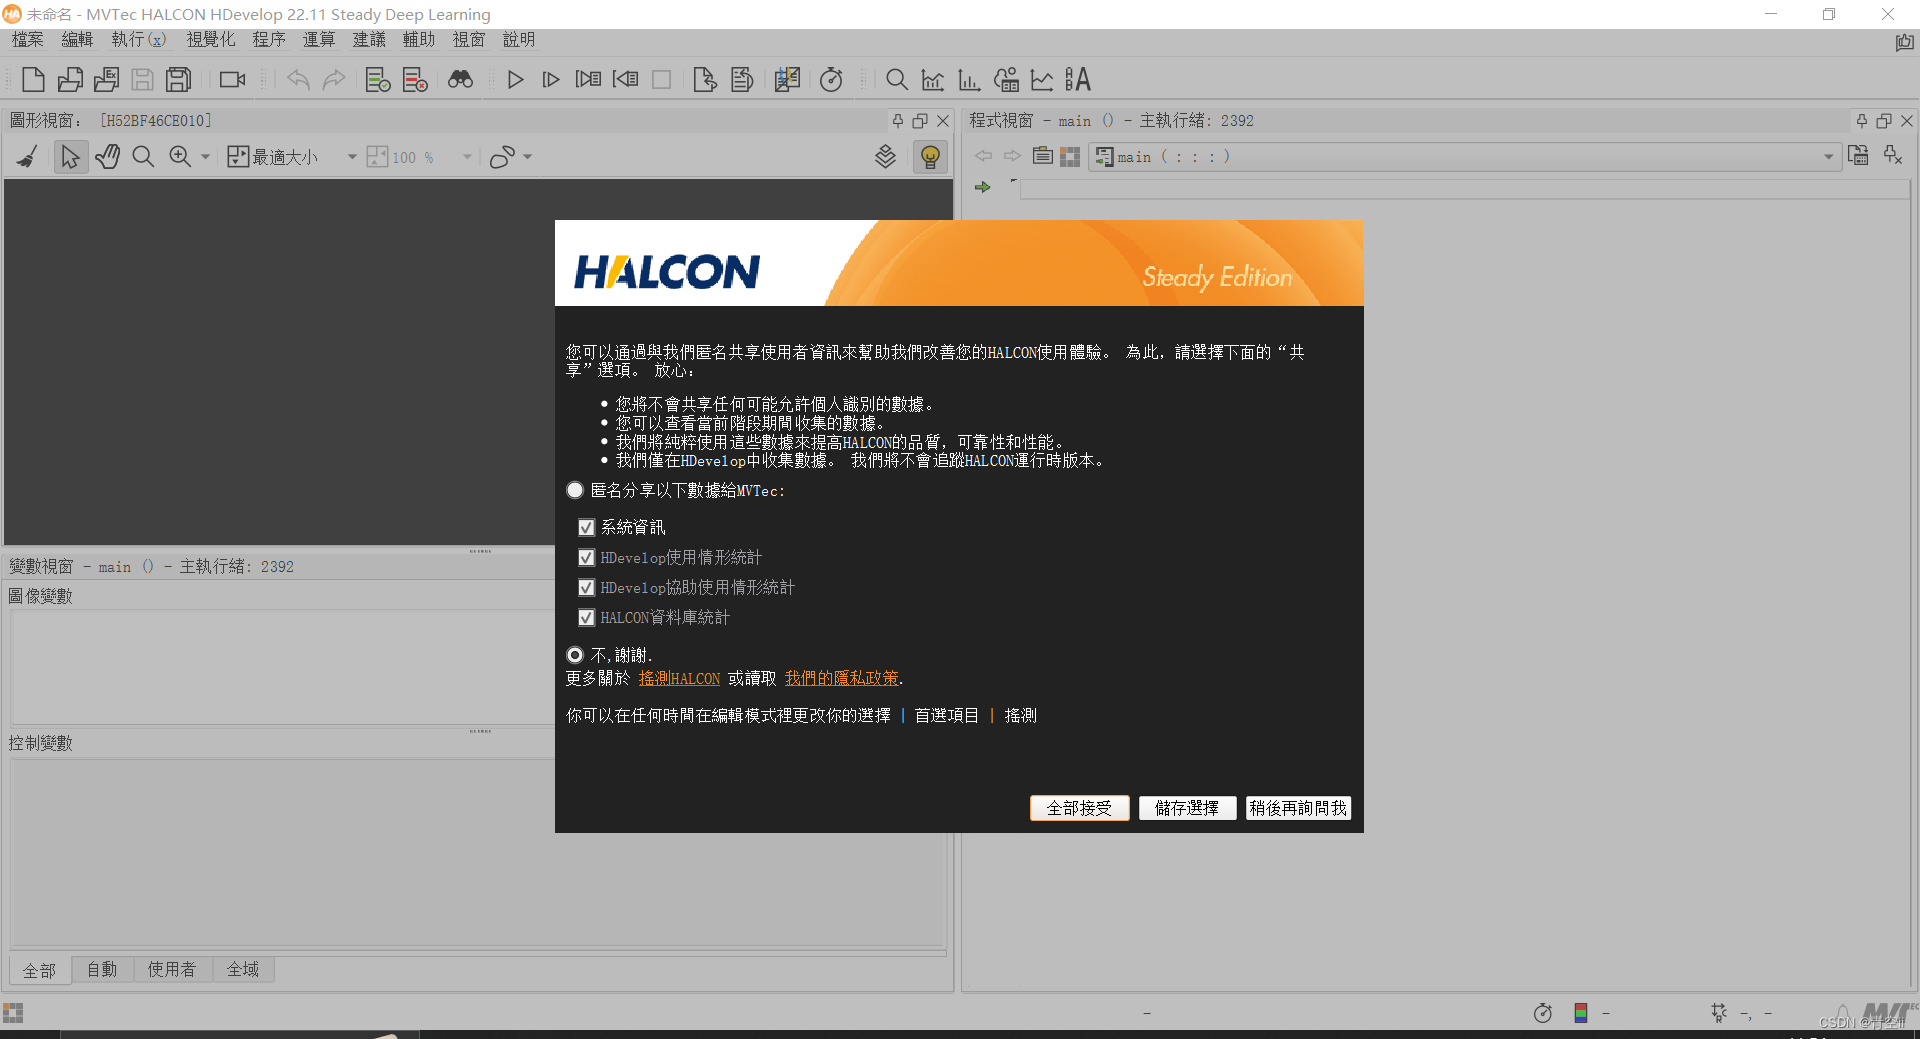Toggle the 系統資訊 checkbox

click(x=587, y=527)
